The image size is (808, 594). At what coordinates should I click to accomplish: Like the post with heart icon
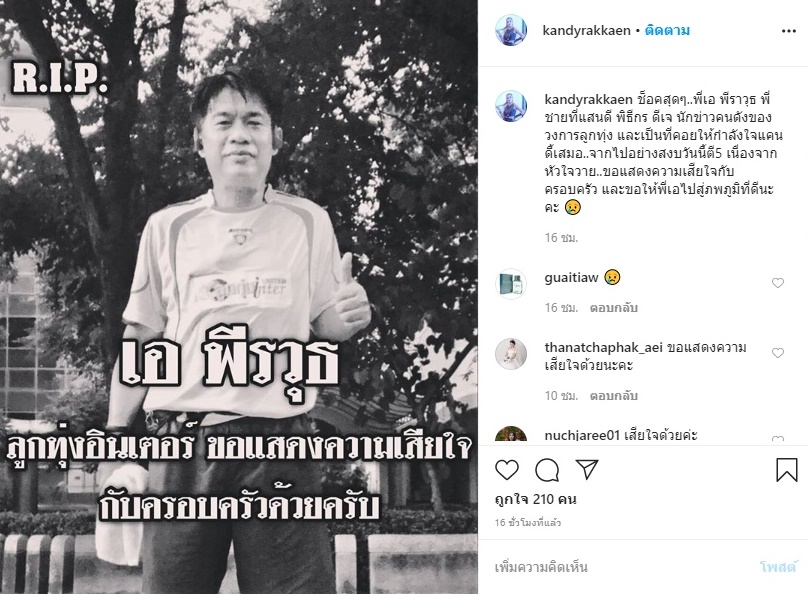[507, 470]
